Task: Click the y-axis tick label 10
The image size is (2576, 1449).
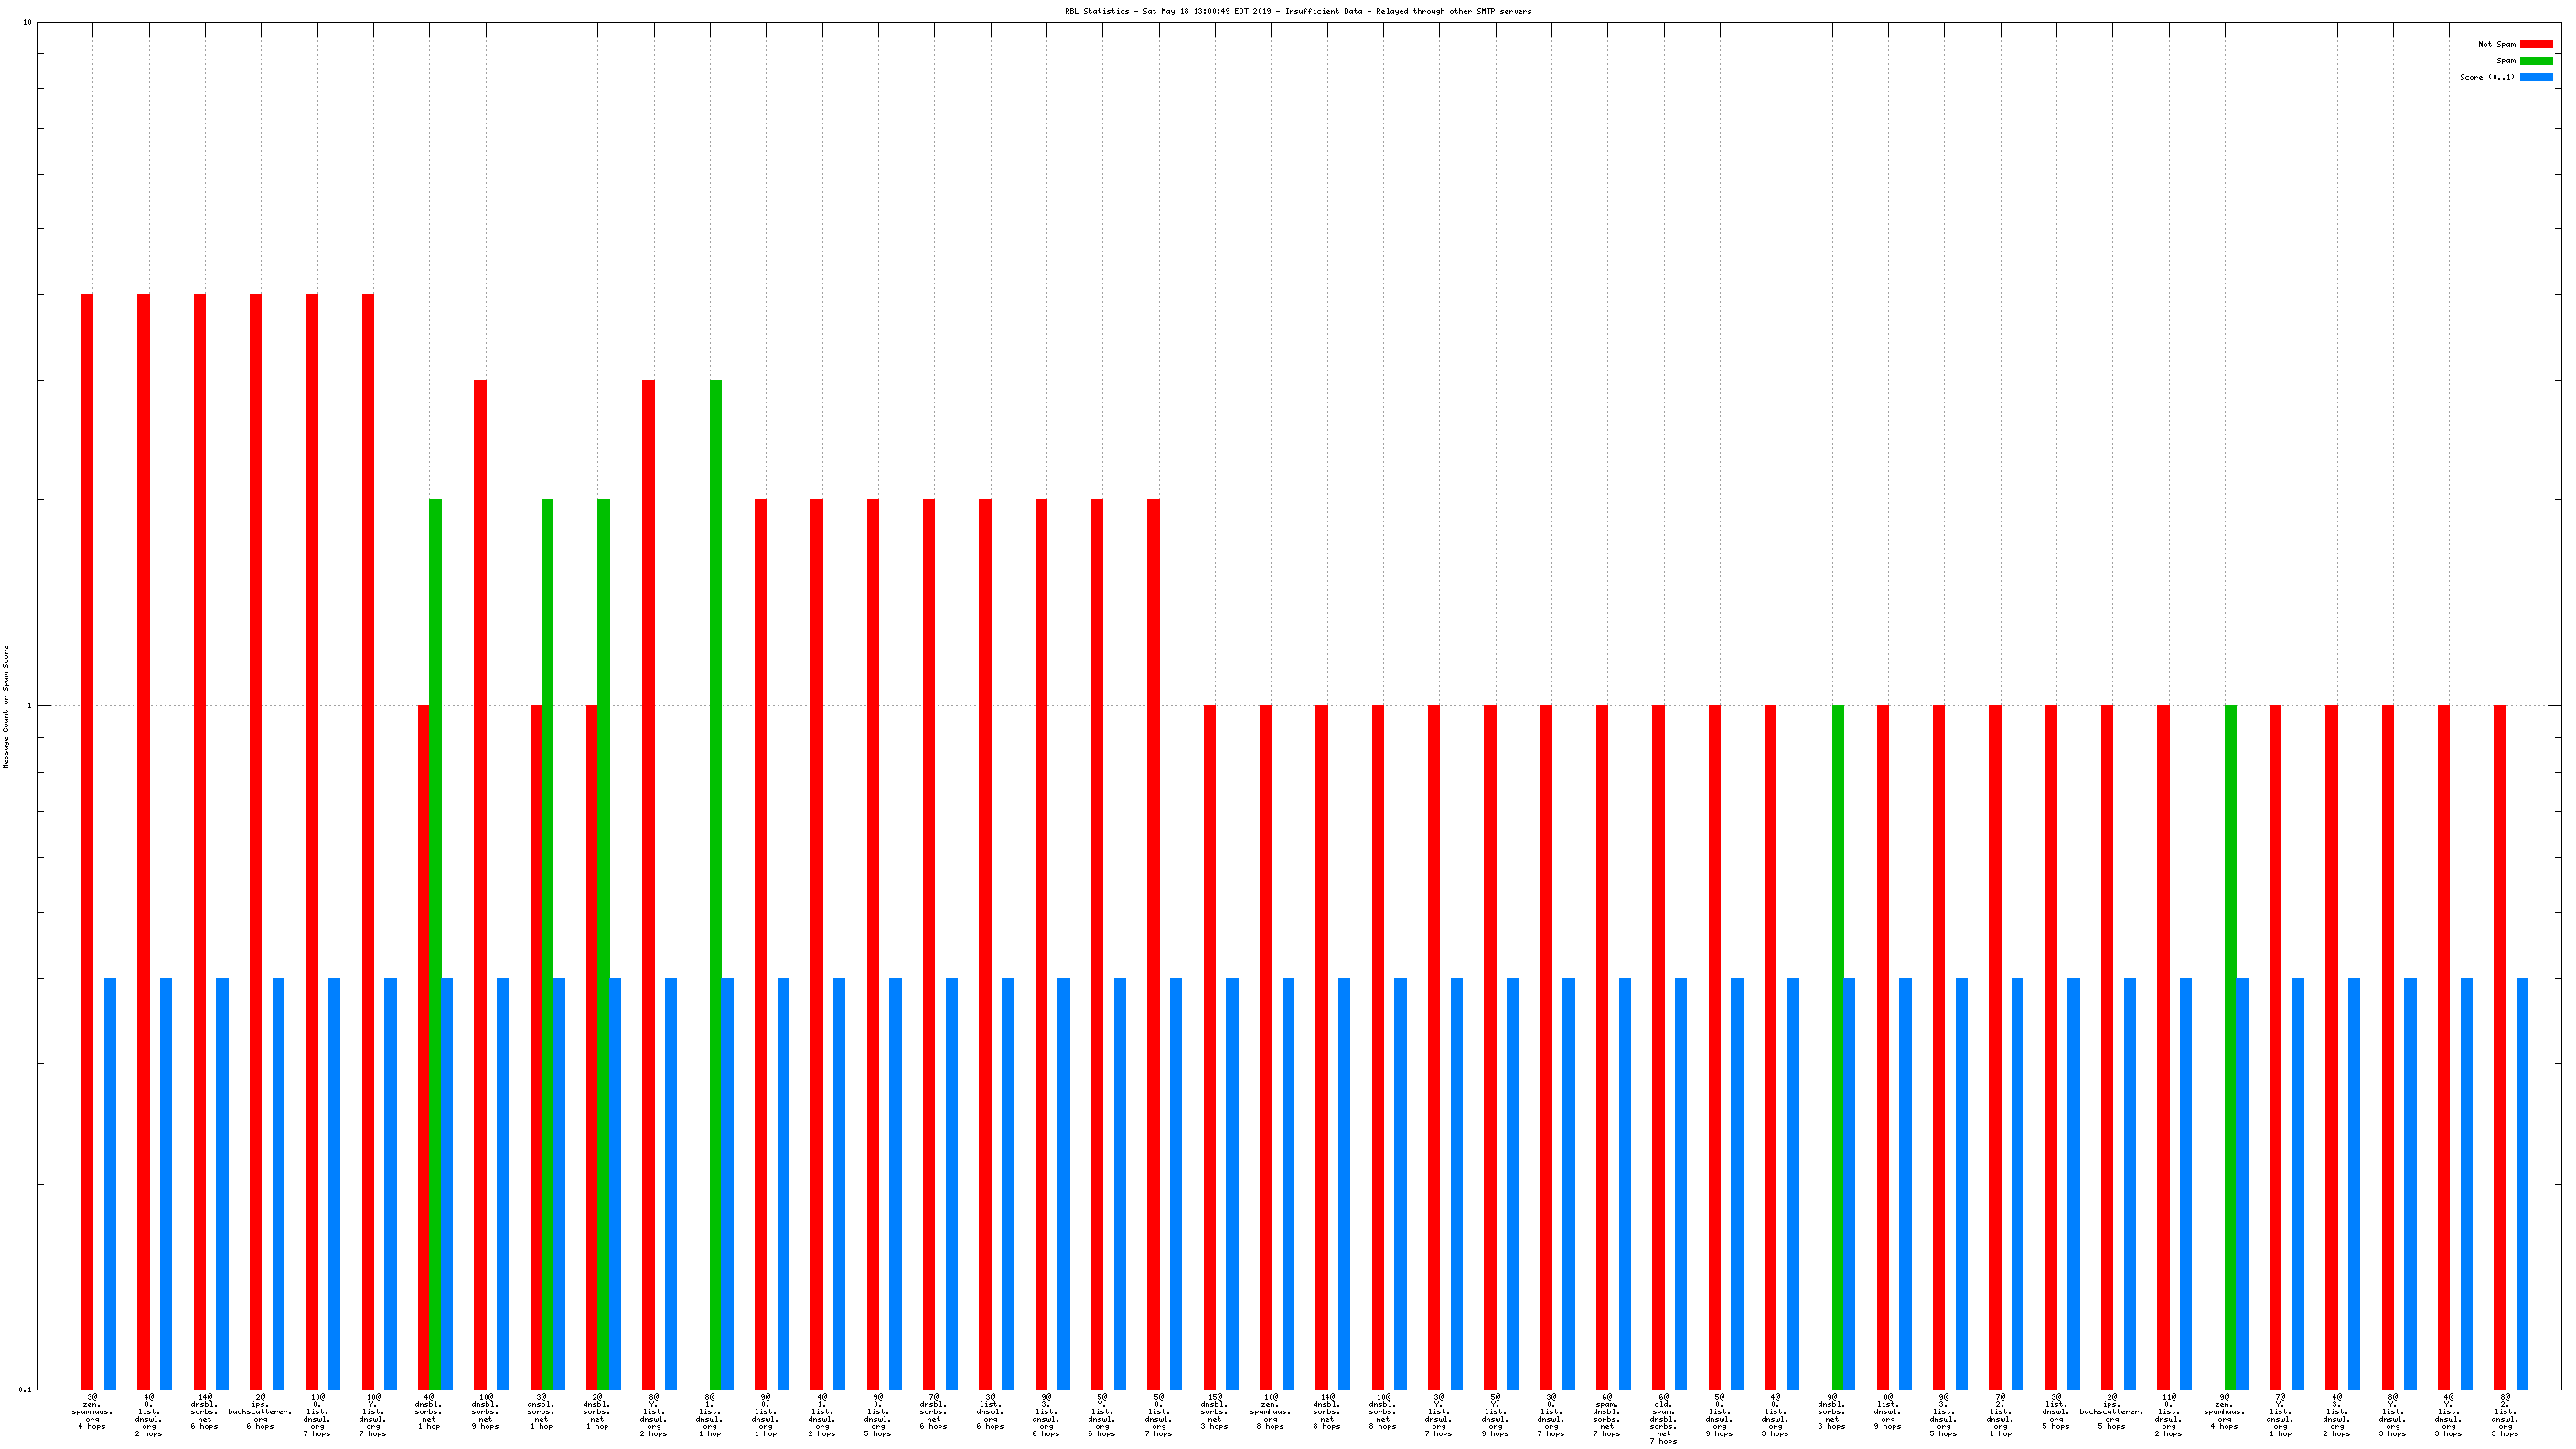Action: [x=27, y=23]
